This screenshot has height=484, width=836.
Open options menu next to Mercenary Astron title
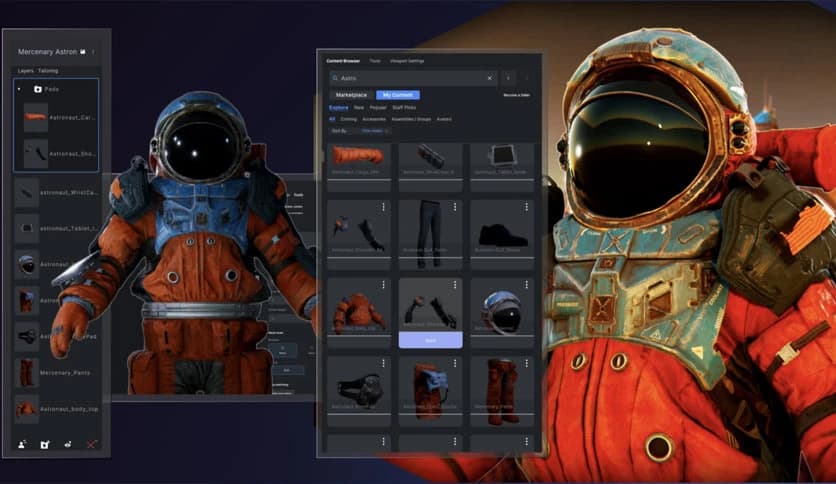coord(93,52)
